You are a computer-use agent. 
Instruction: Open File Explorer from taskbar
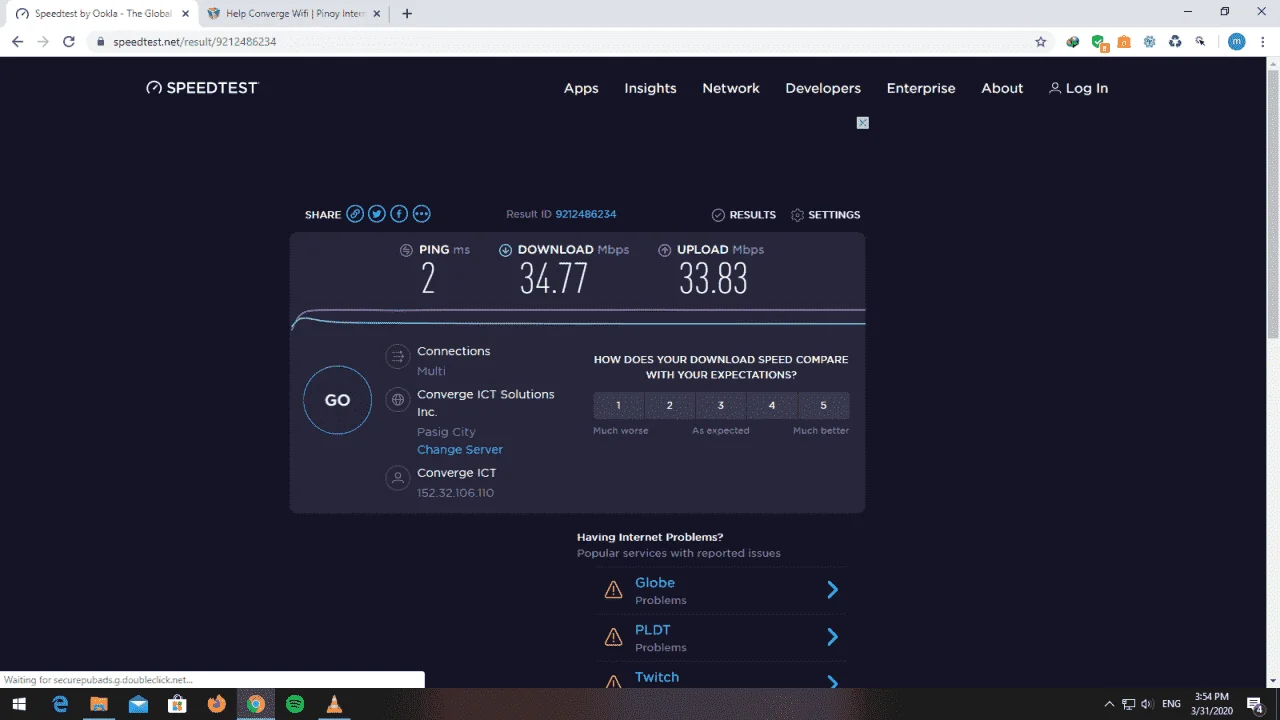[99, 704]
